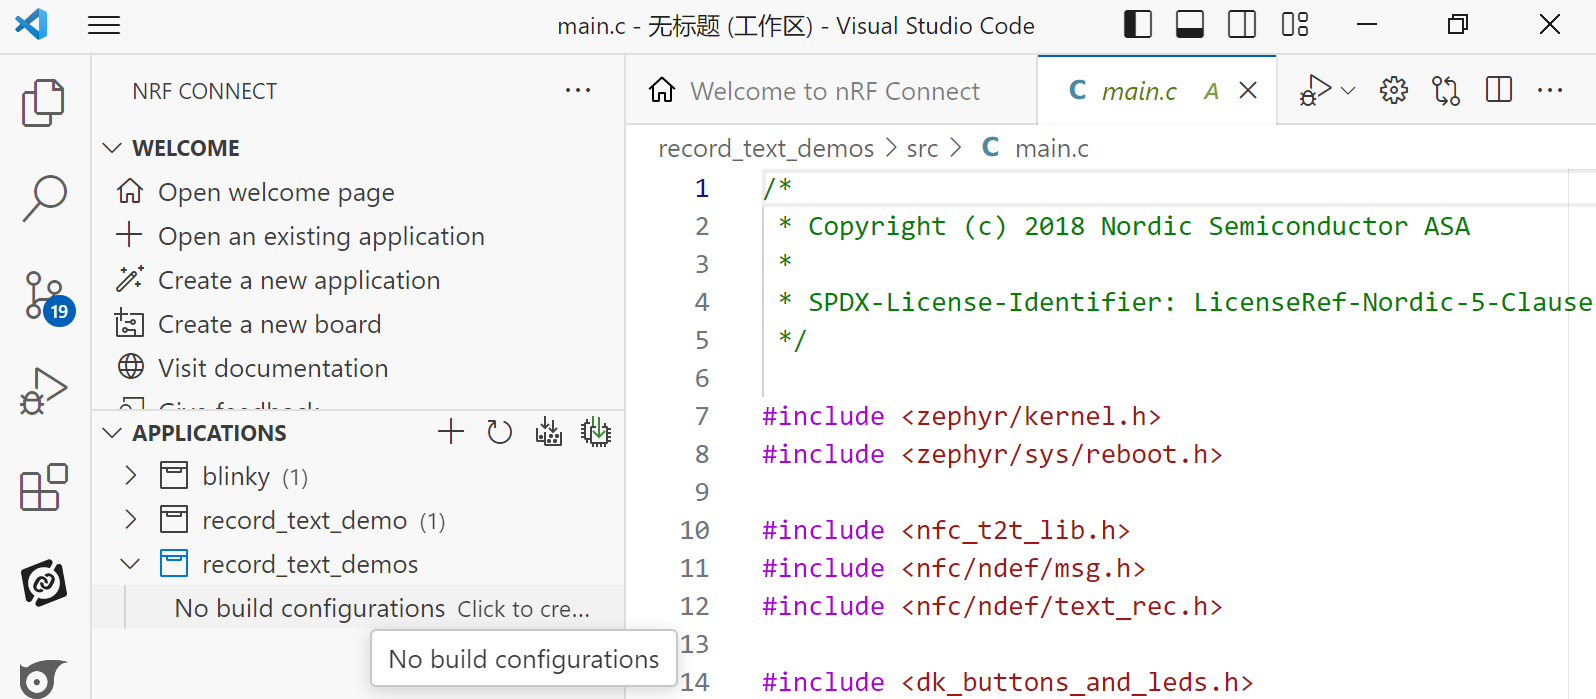Click the Visual Studio Code logo icon
1596x699 pixels.
pyautogui.click(x=31, y=24)
